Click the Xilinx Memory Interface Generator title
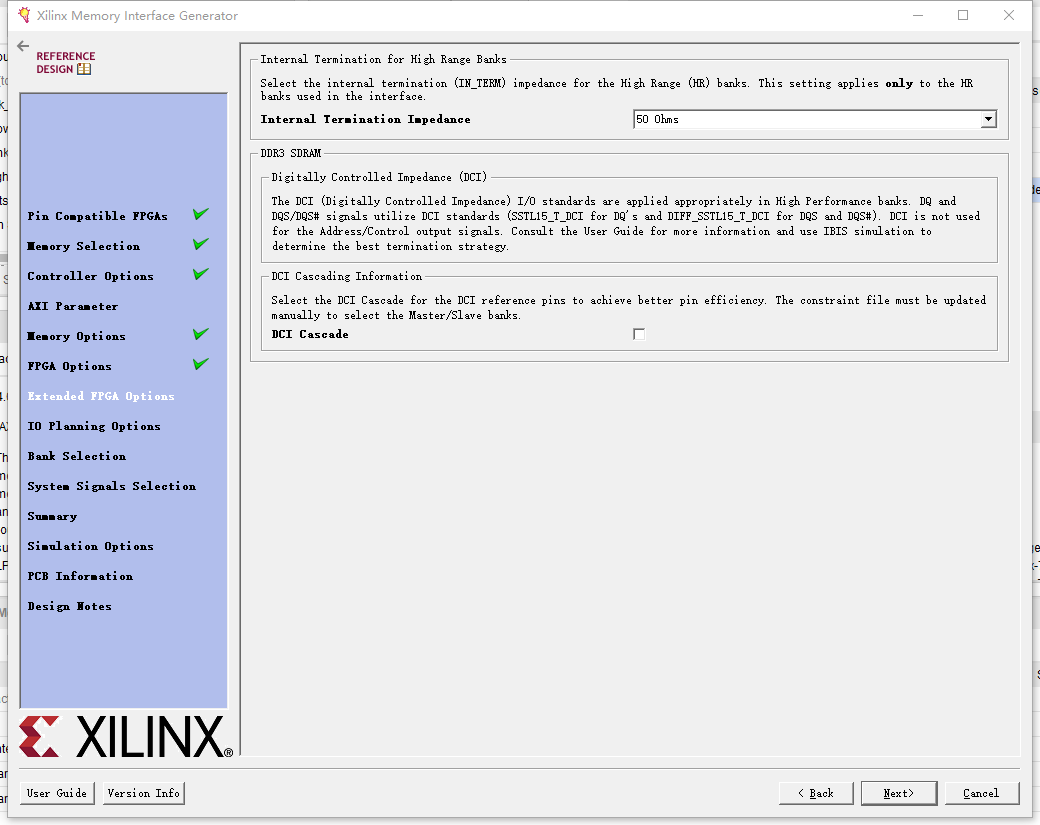The image size is (1040, 825). coord(137,15)
